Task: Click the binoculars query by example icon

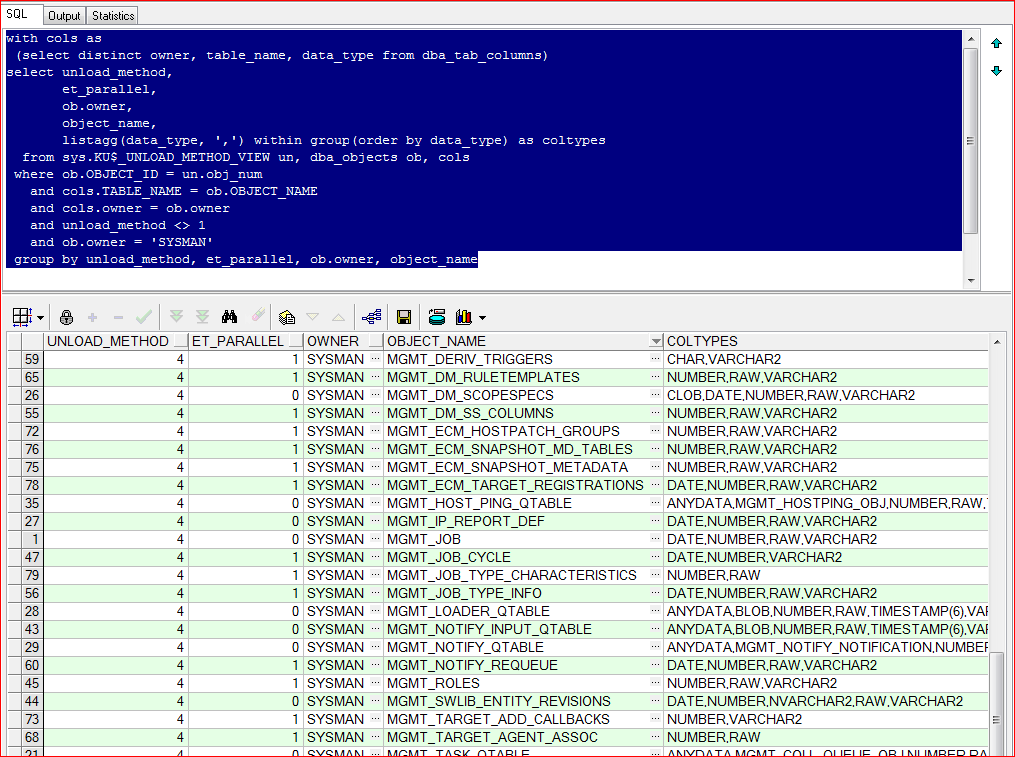Action: tap(229, 317)
